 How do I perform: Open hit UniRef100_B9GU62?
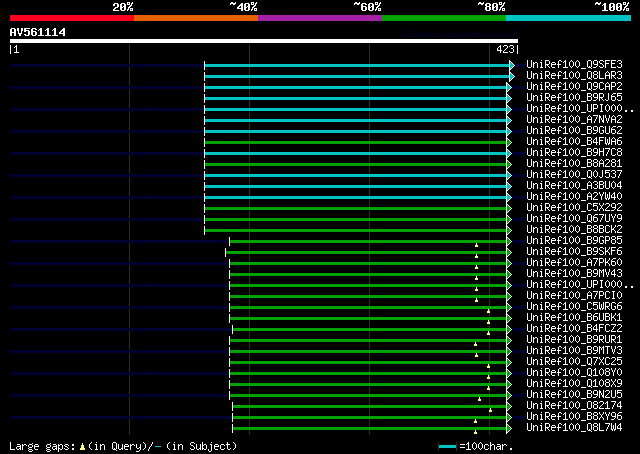point(574,131)
